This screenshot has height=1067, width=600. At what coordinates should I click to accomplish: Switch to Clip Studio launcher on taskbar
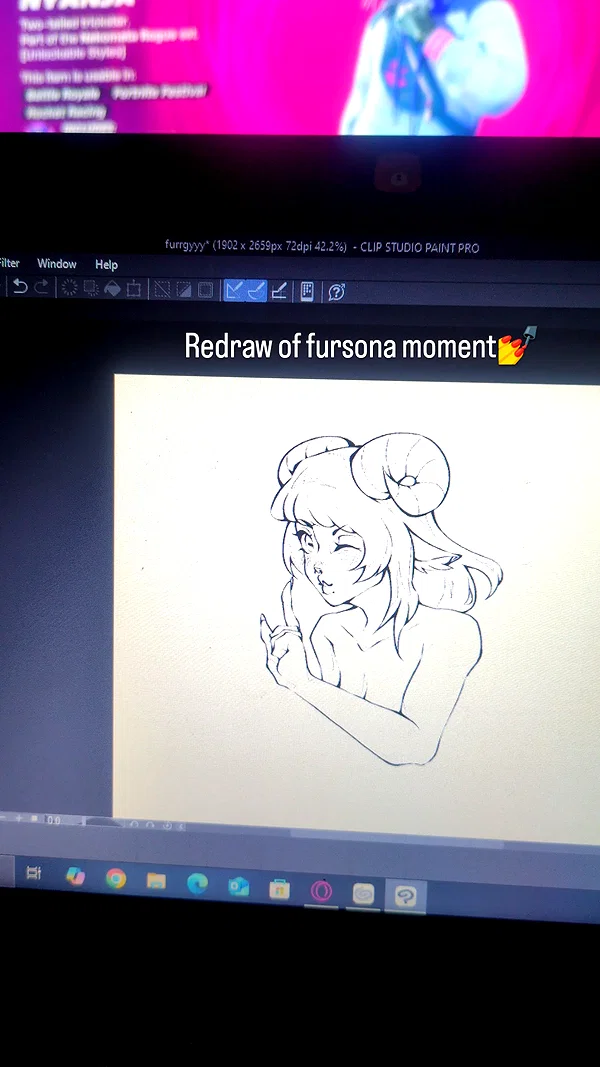363,893
